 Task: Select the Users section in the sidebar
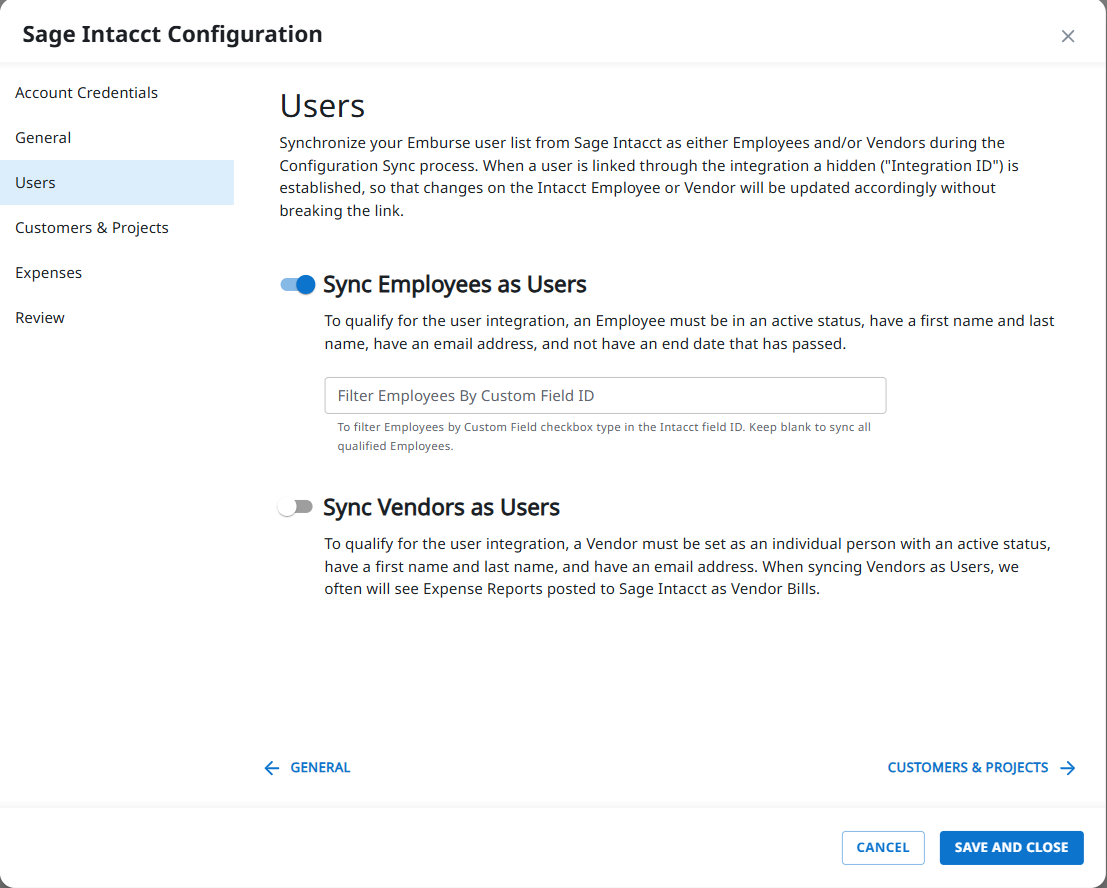click(35, 182)
